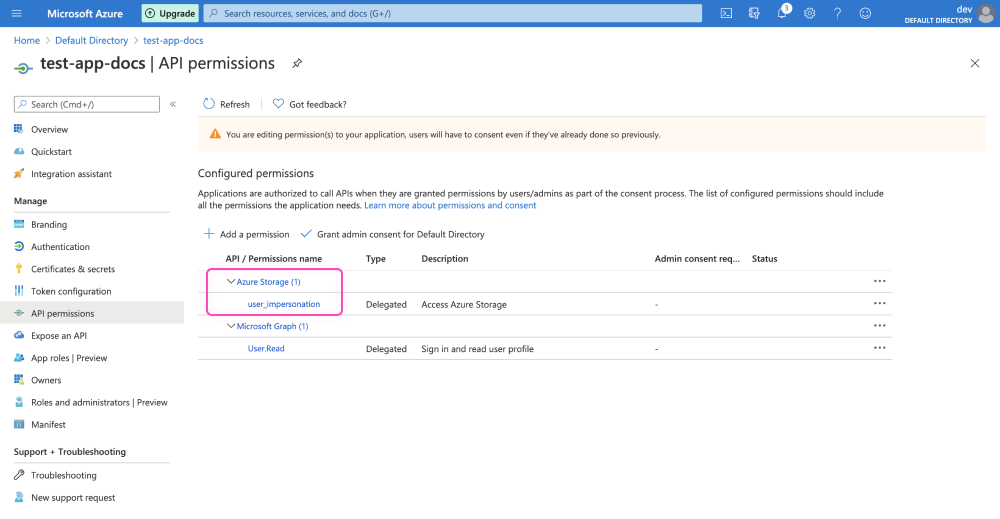This screenshot has height=519, width=1000.
Task: Click the help question mark icon
Action: click(x=837, y=13)
